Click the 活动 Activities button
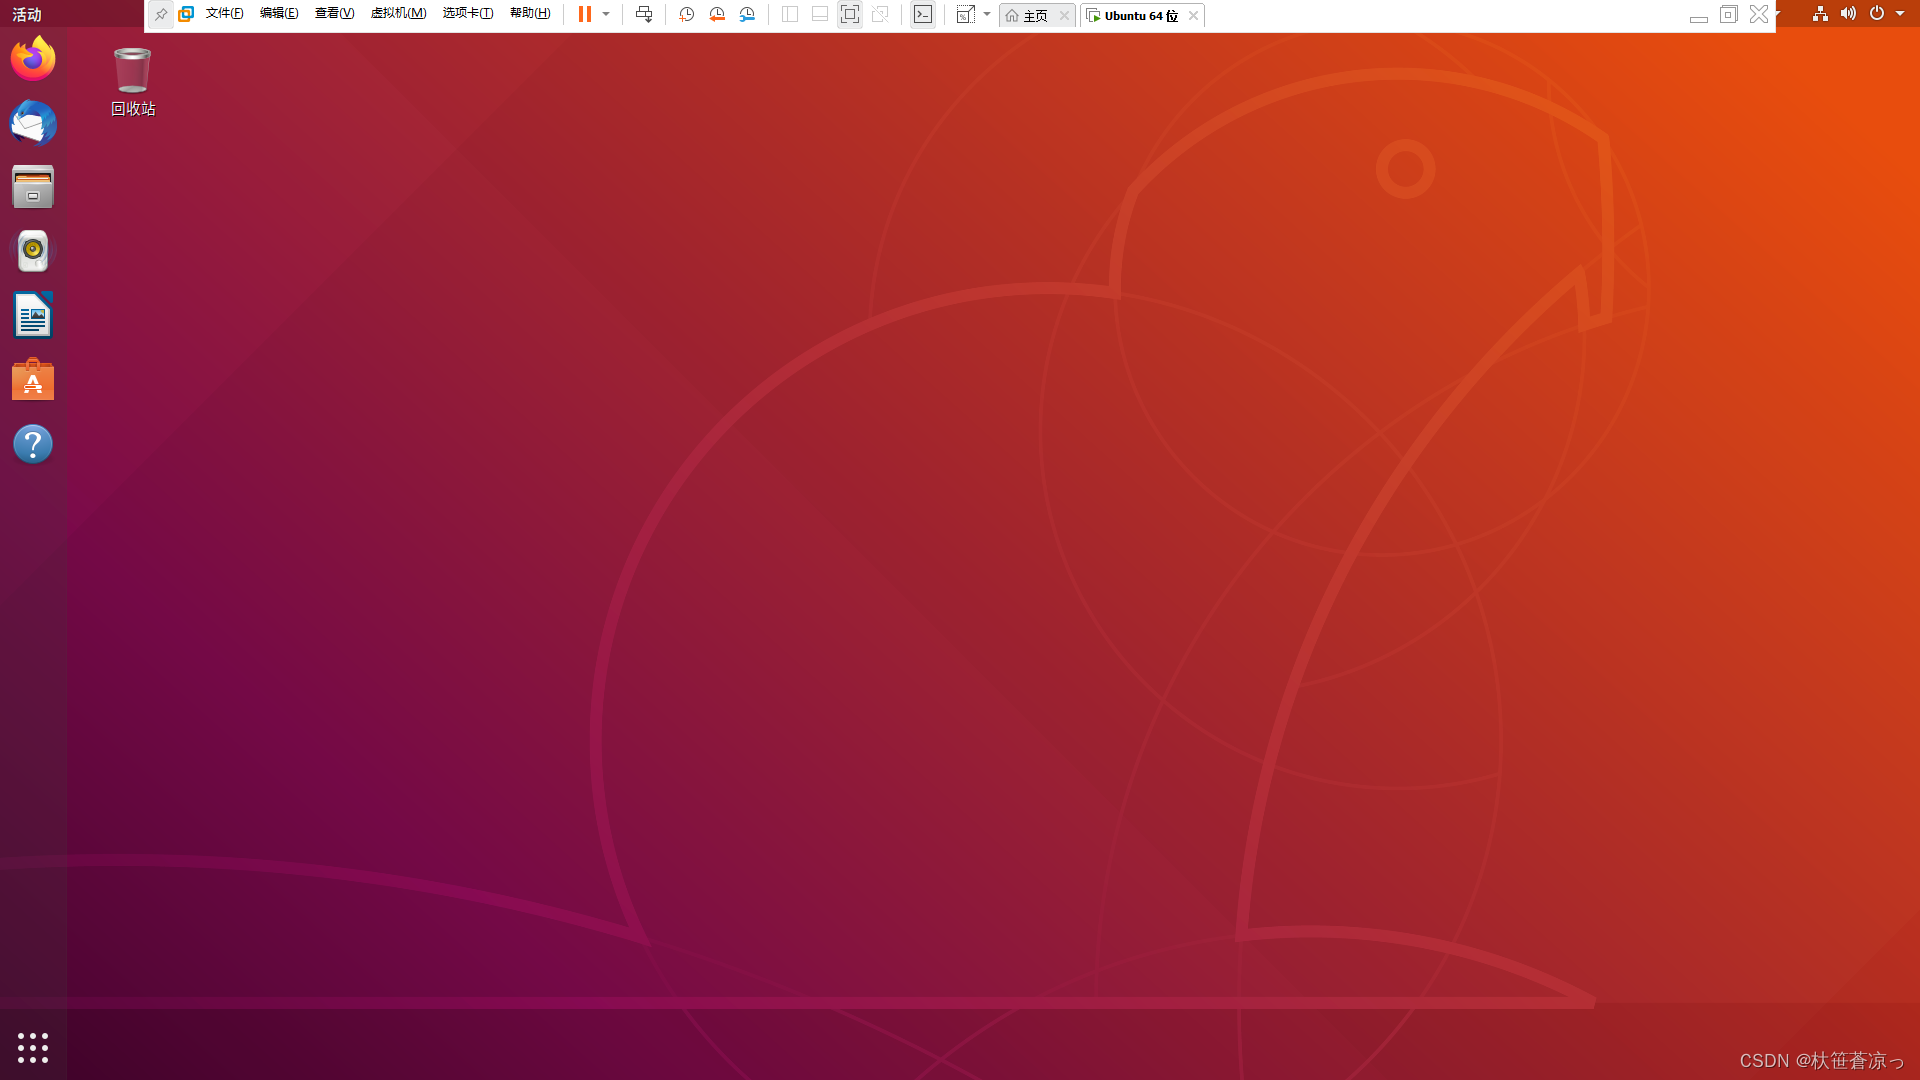Viewport: 1920px width, 1080px height. tap(27, 15)
